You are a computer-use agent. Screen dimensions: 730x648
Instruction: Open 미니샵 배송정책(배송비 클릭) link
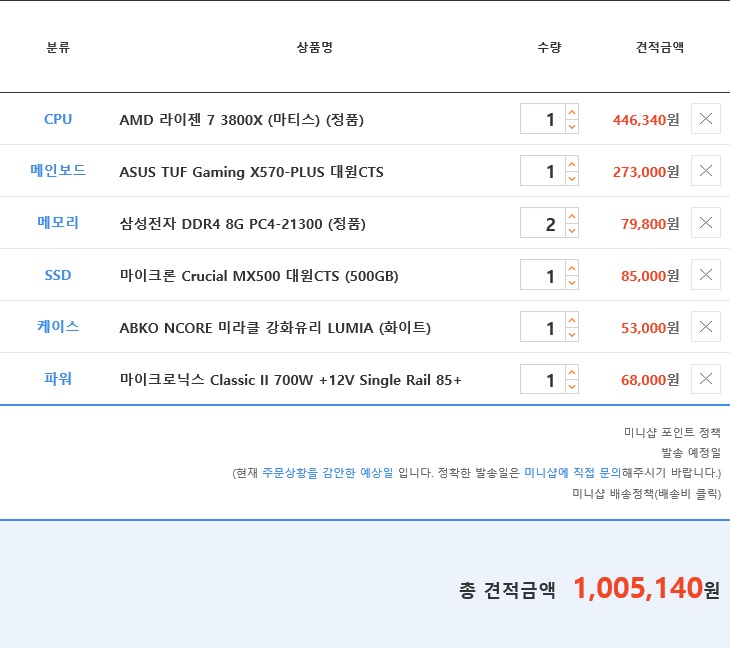646,493
